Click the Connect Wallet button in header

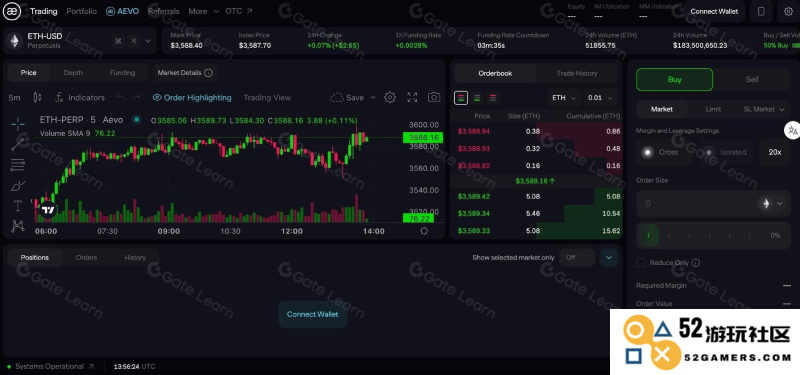click(x=714, y=11)
